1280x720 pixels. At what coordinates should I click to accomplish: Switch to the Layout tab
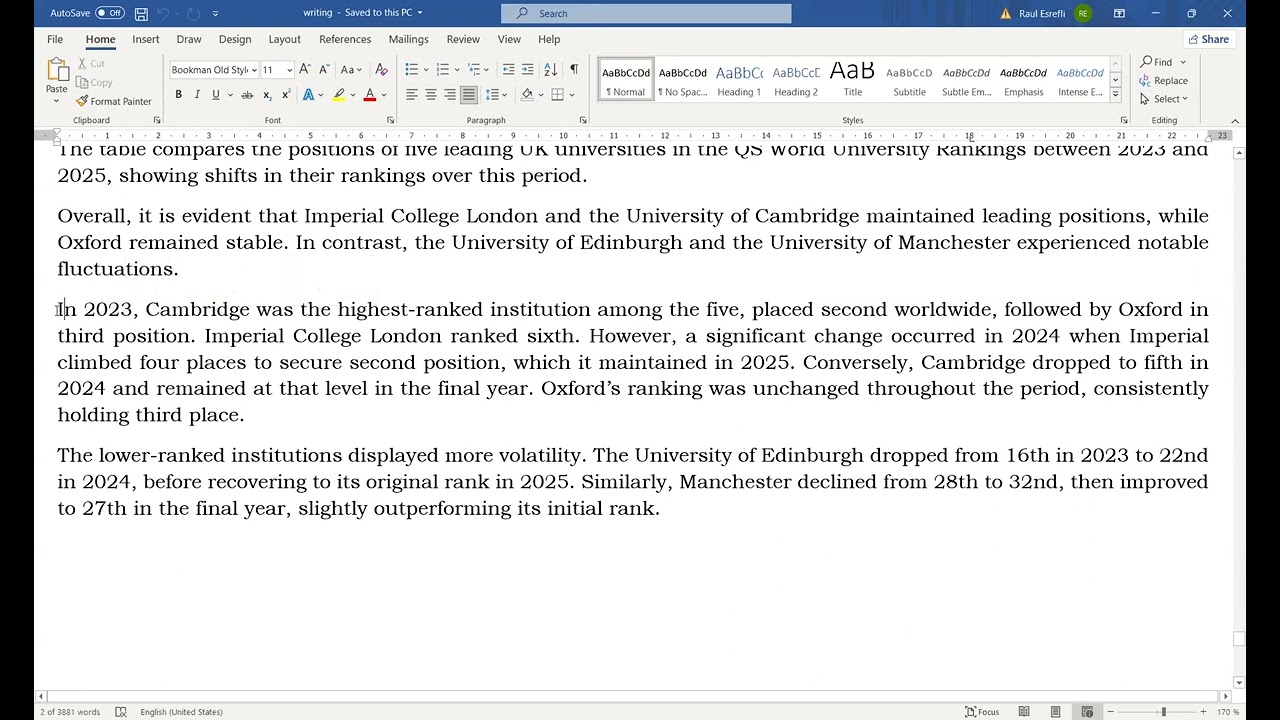click(284, 39)
